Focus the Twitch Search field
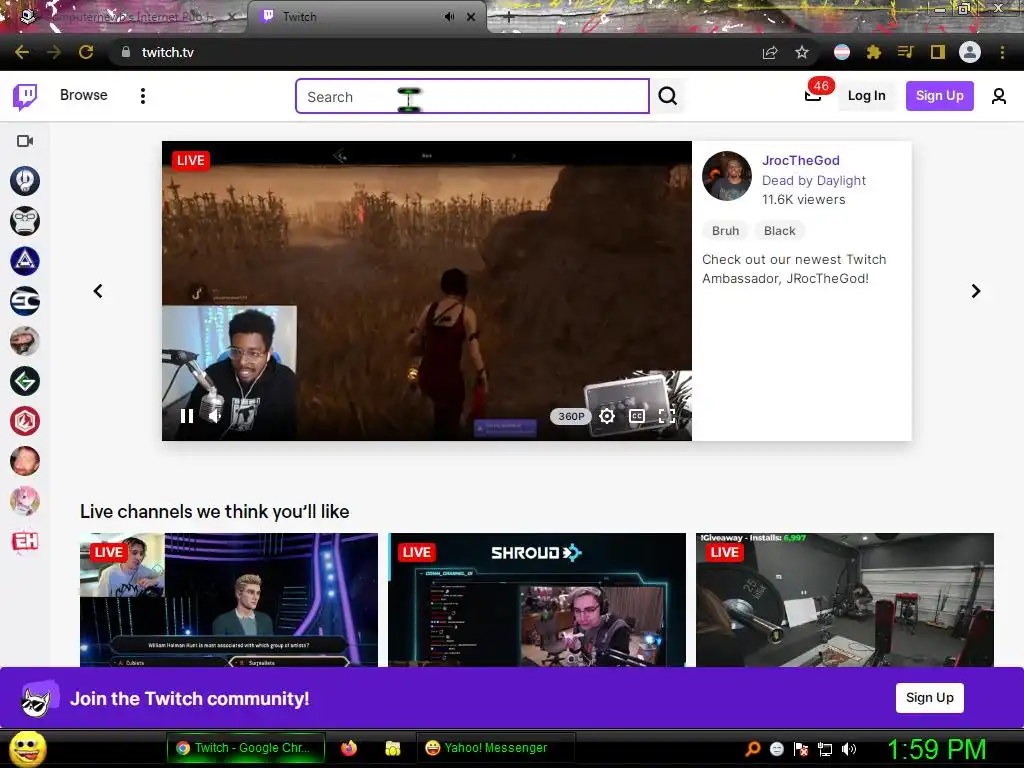The image size is (1024, 768). (x=472, y=96)
